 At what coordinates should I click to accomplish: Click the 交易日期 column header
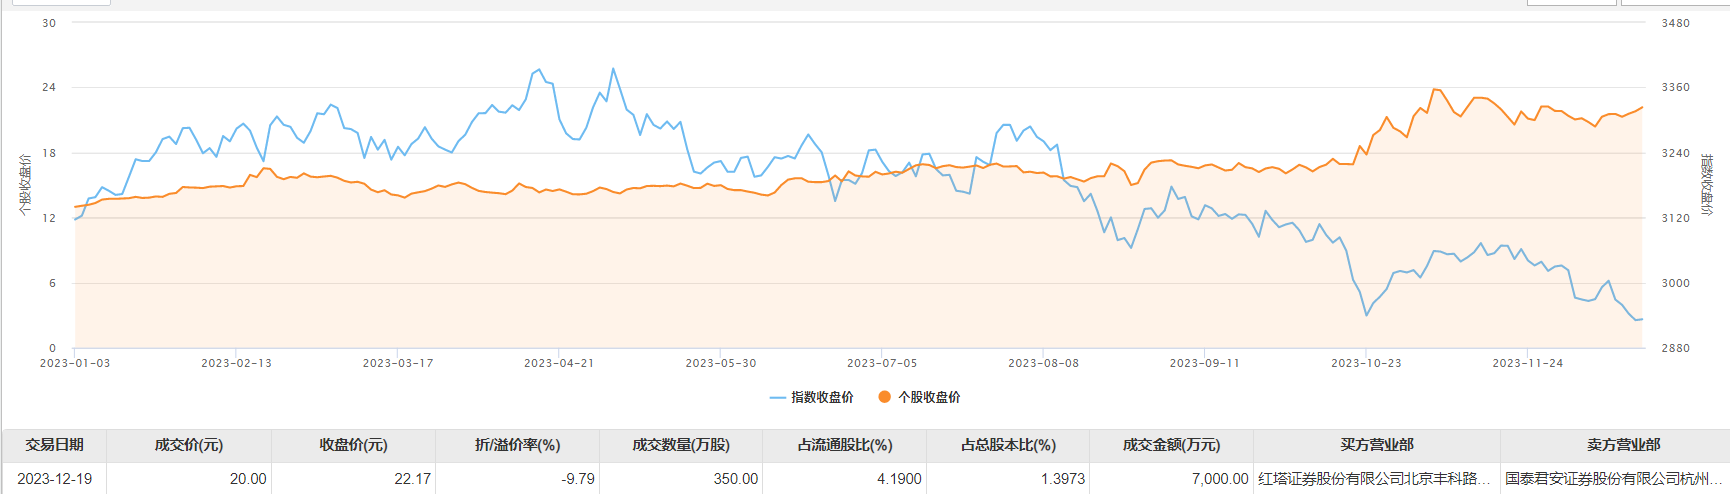55,445
